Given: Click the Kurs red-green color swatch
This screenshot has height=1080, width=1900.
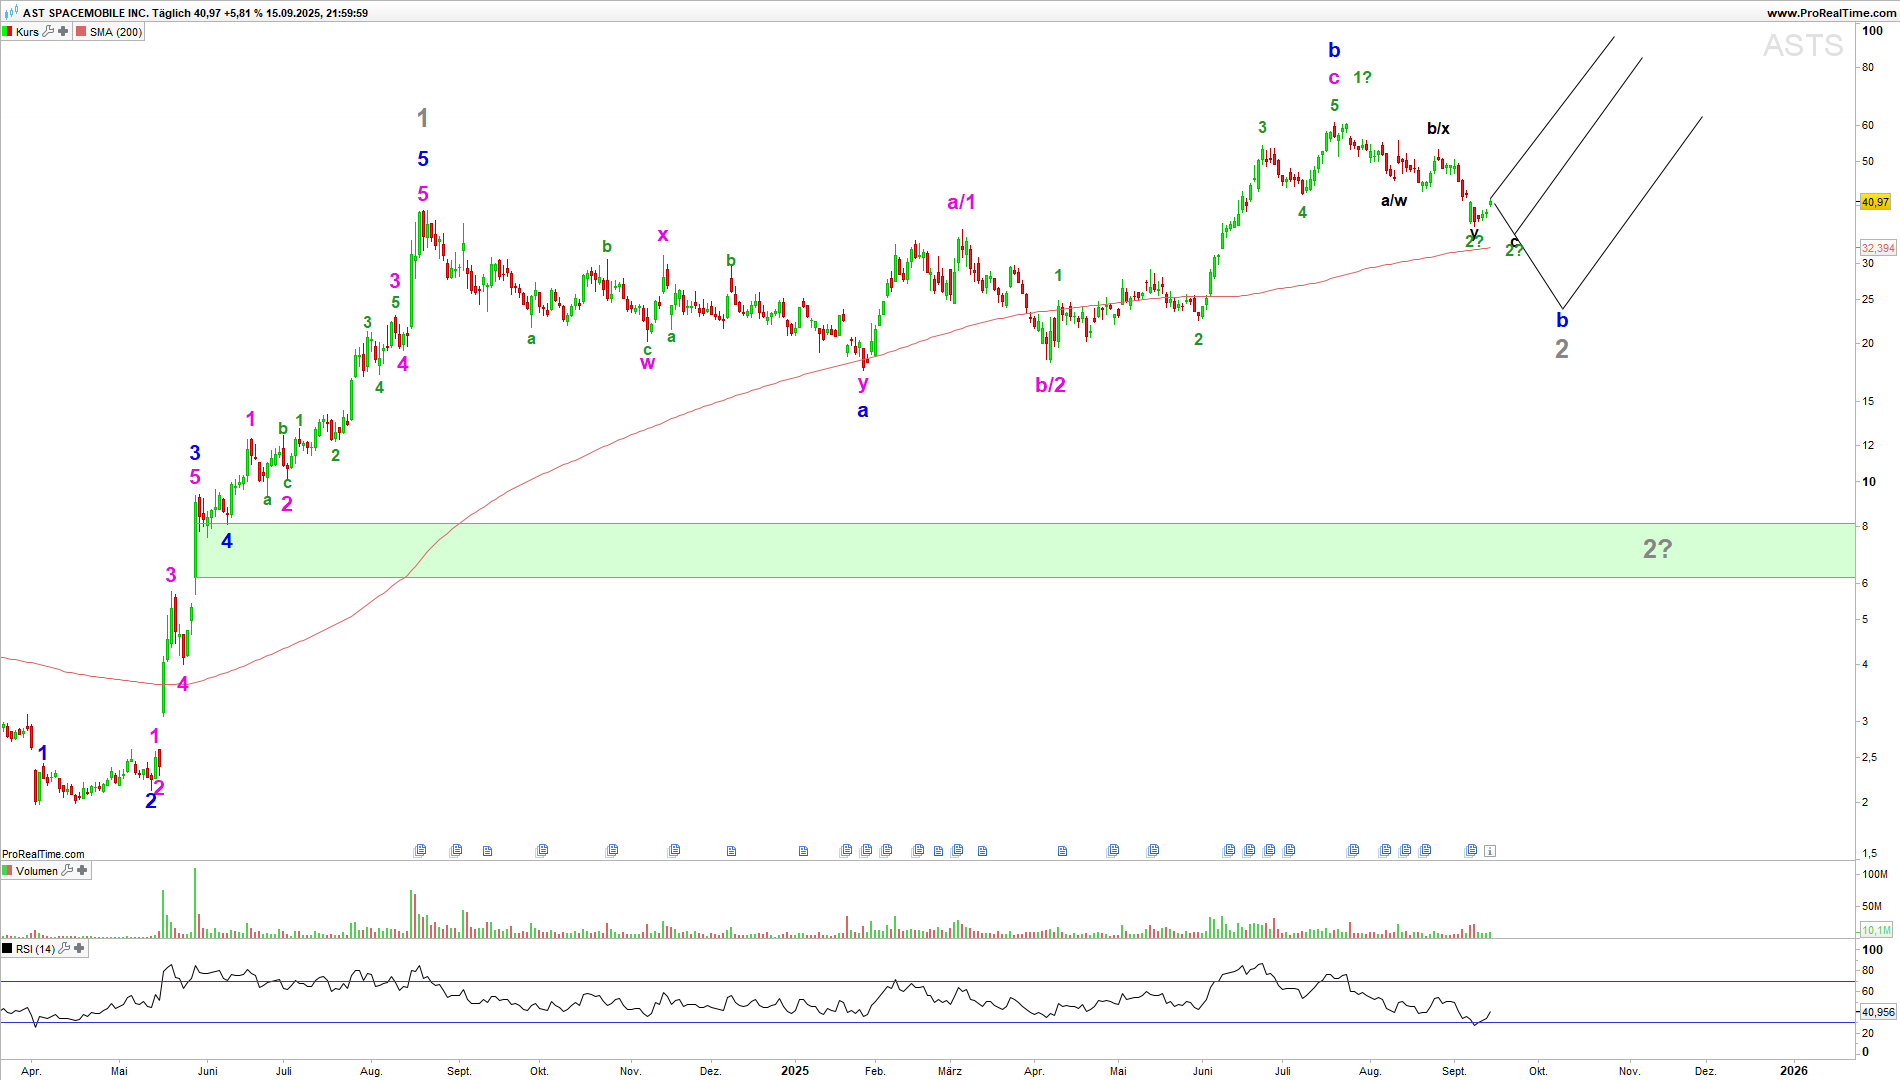Looking at the screenshot, I should point(8,32).
